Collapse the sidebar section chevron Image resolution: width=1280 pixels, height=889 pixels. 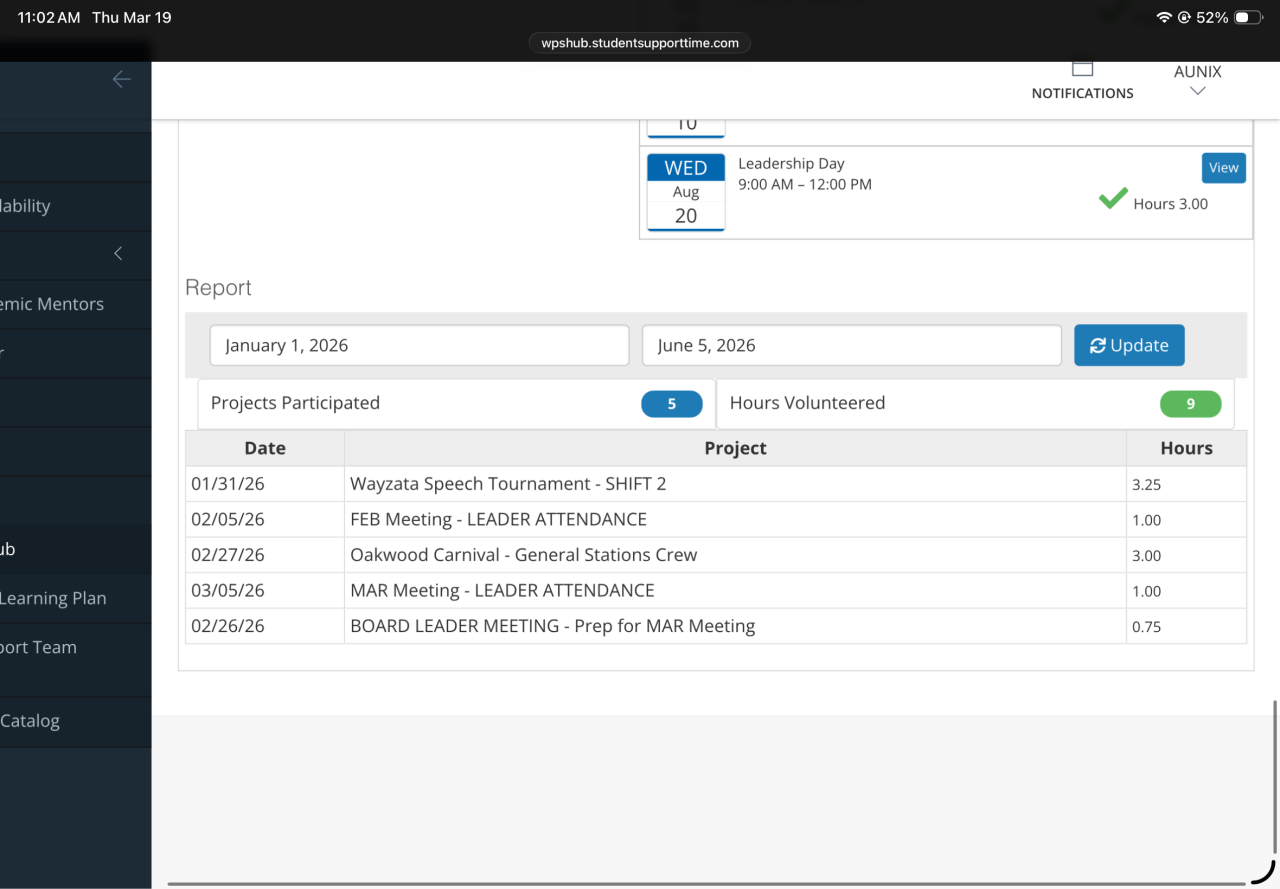118,254
